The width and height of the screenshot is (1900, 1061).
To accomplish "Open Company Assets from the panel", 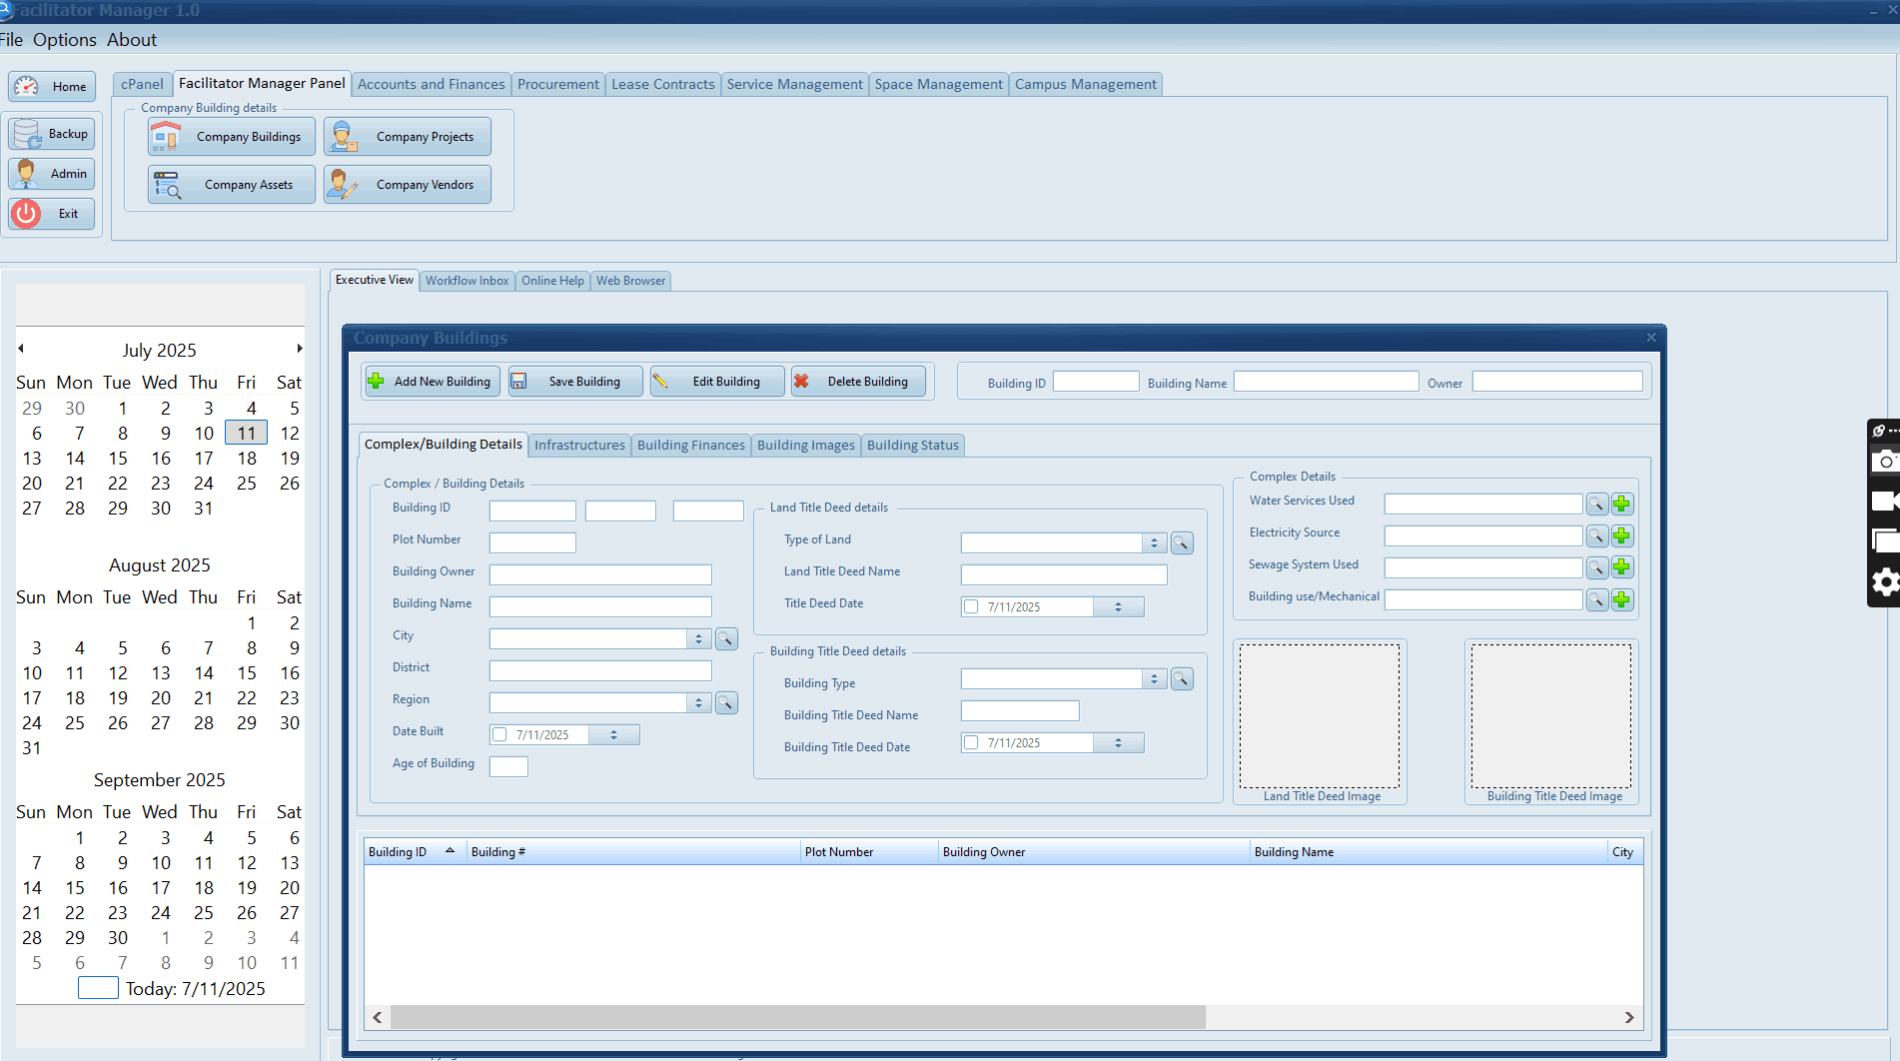I will 230,184.
